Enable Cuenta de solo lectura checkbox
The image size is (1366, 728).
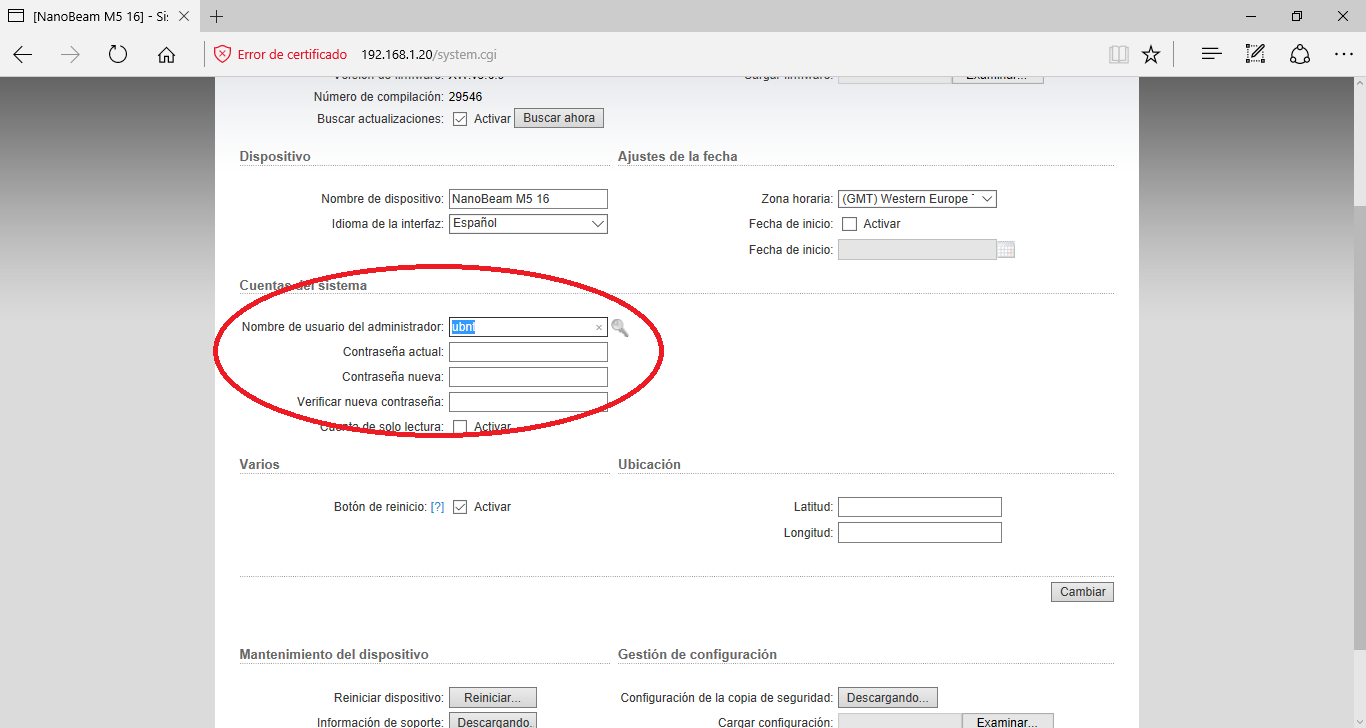[460, 427]
